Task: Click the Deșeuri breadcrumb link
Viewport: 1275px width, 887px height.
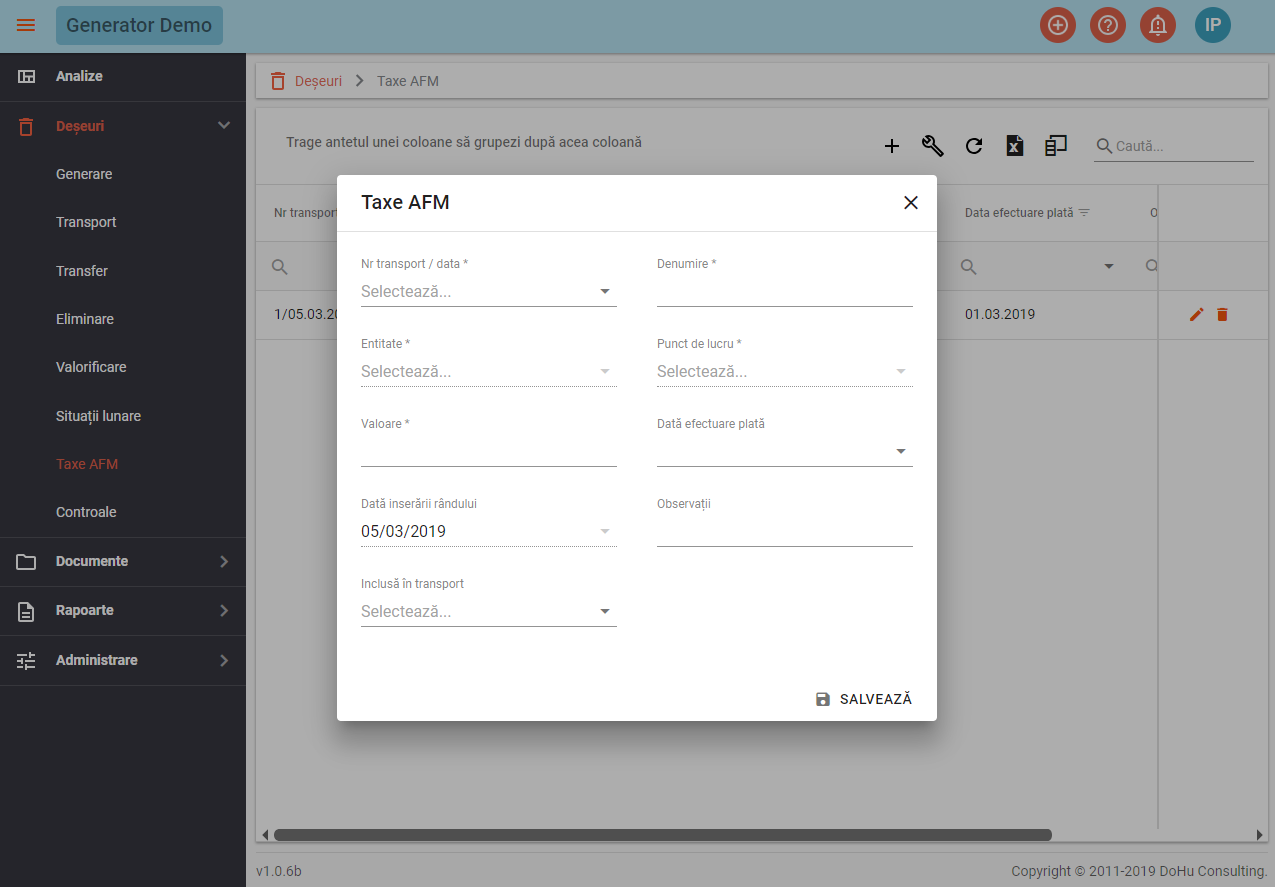Action: tap(318, 81)
